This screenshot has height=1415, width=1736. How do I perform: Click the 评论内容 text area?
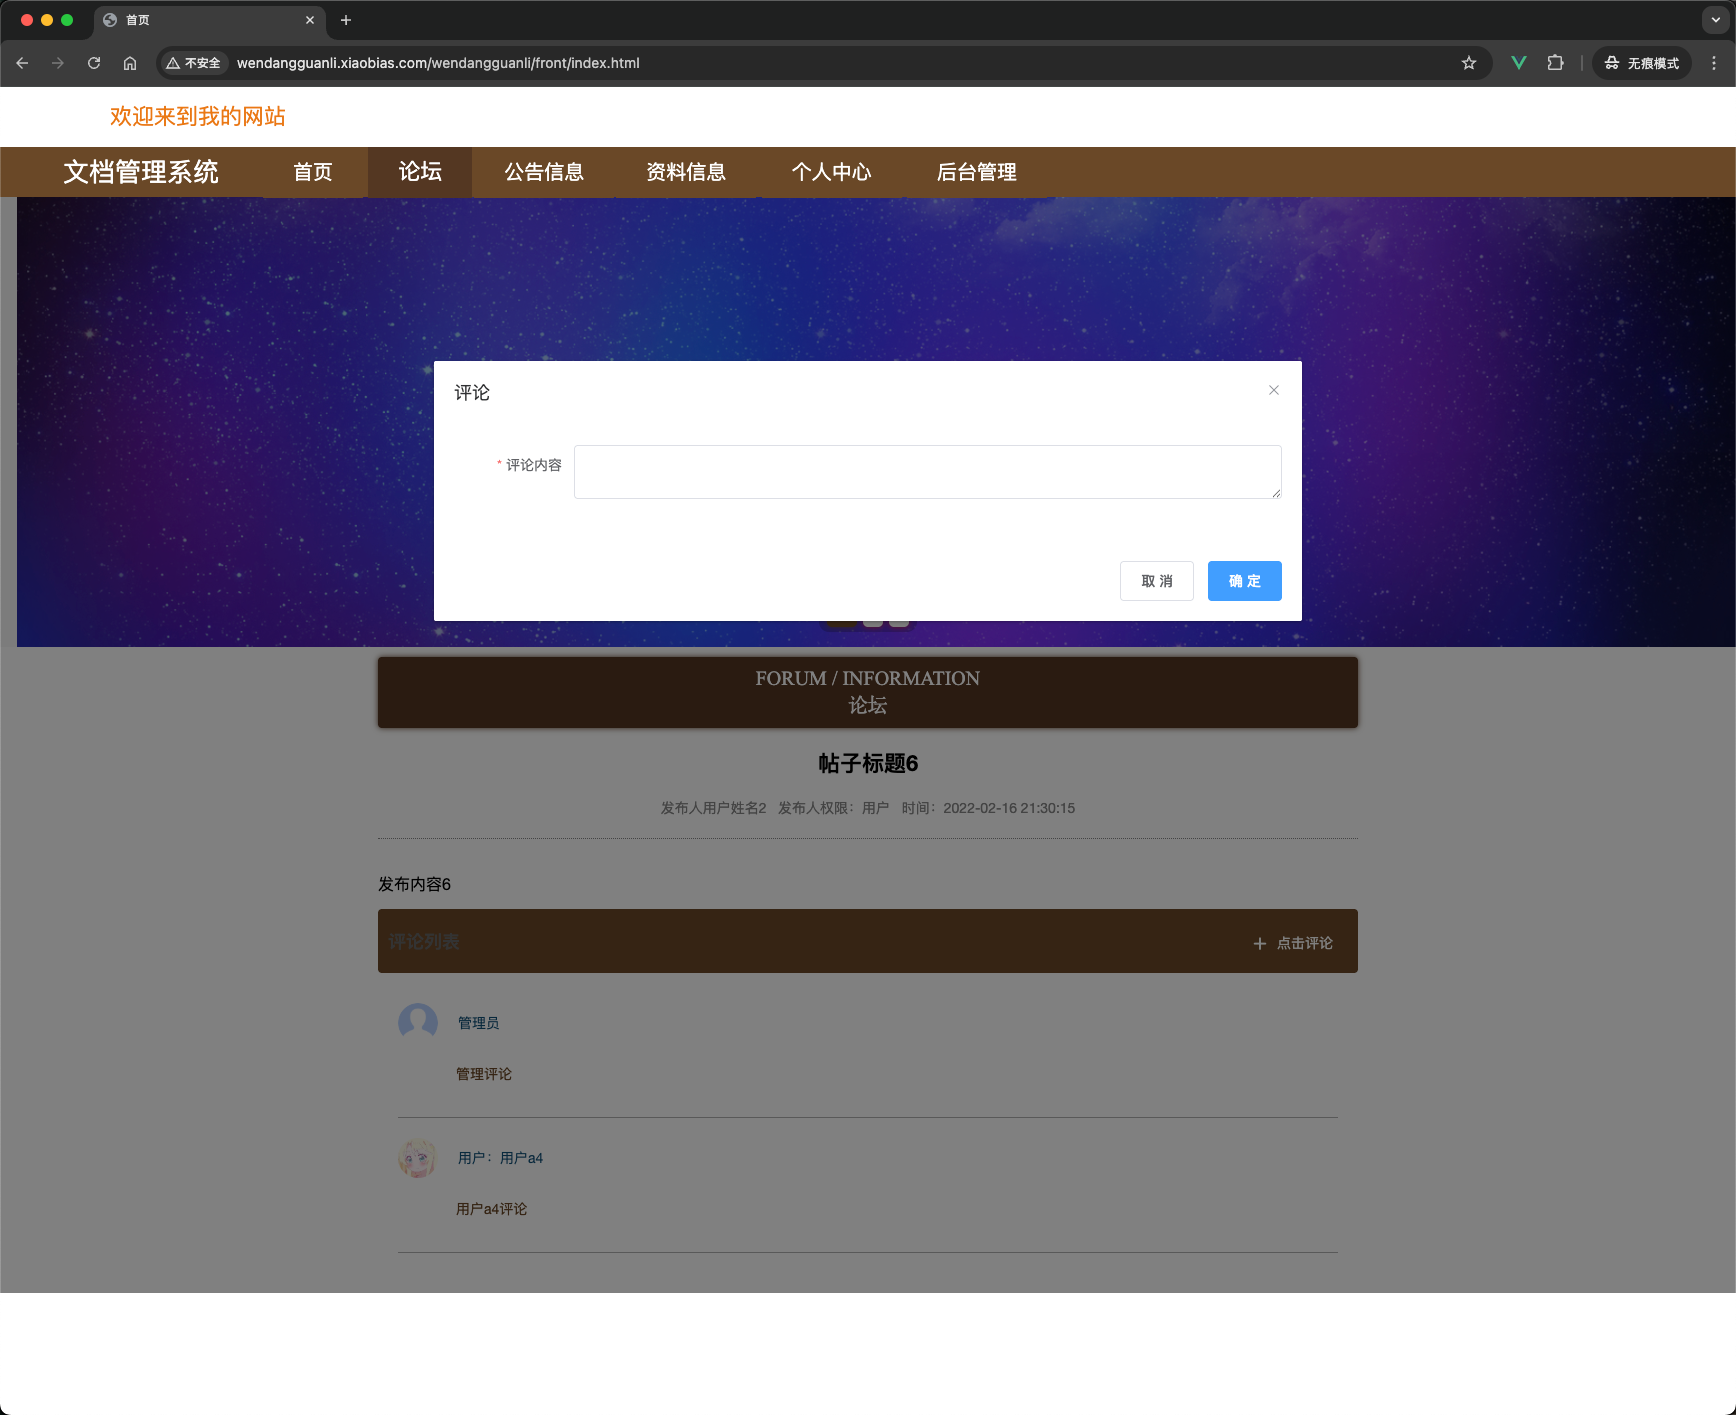pyautogui.click(x=927, y=472)
